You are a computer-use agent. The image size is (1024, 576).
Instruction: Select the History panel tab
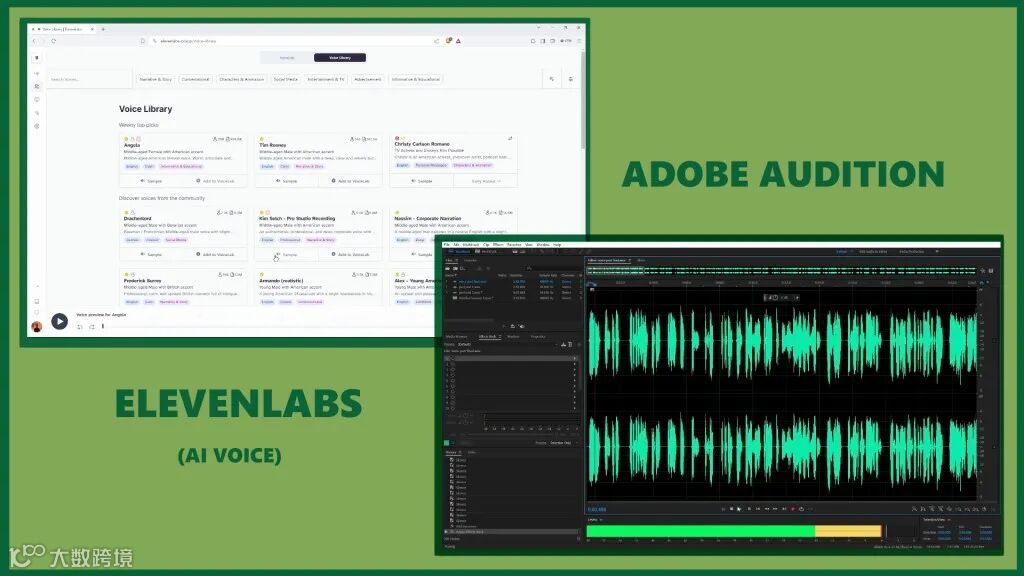coord(452,452)
